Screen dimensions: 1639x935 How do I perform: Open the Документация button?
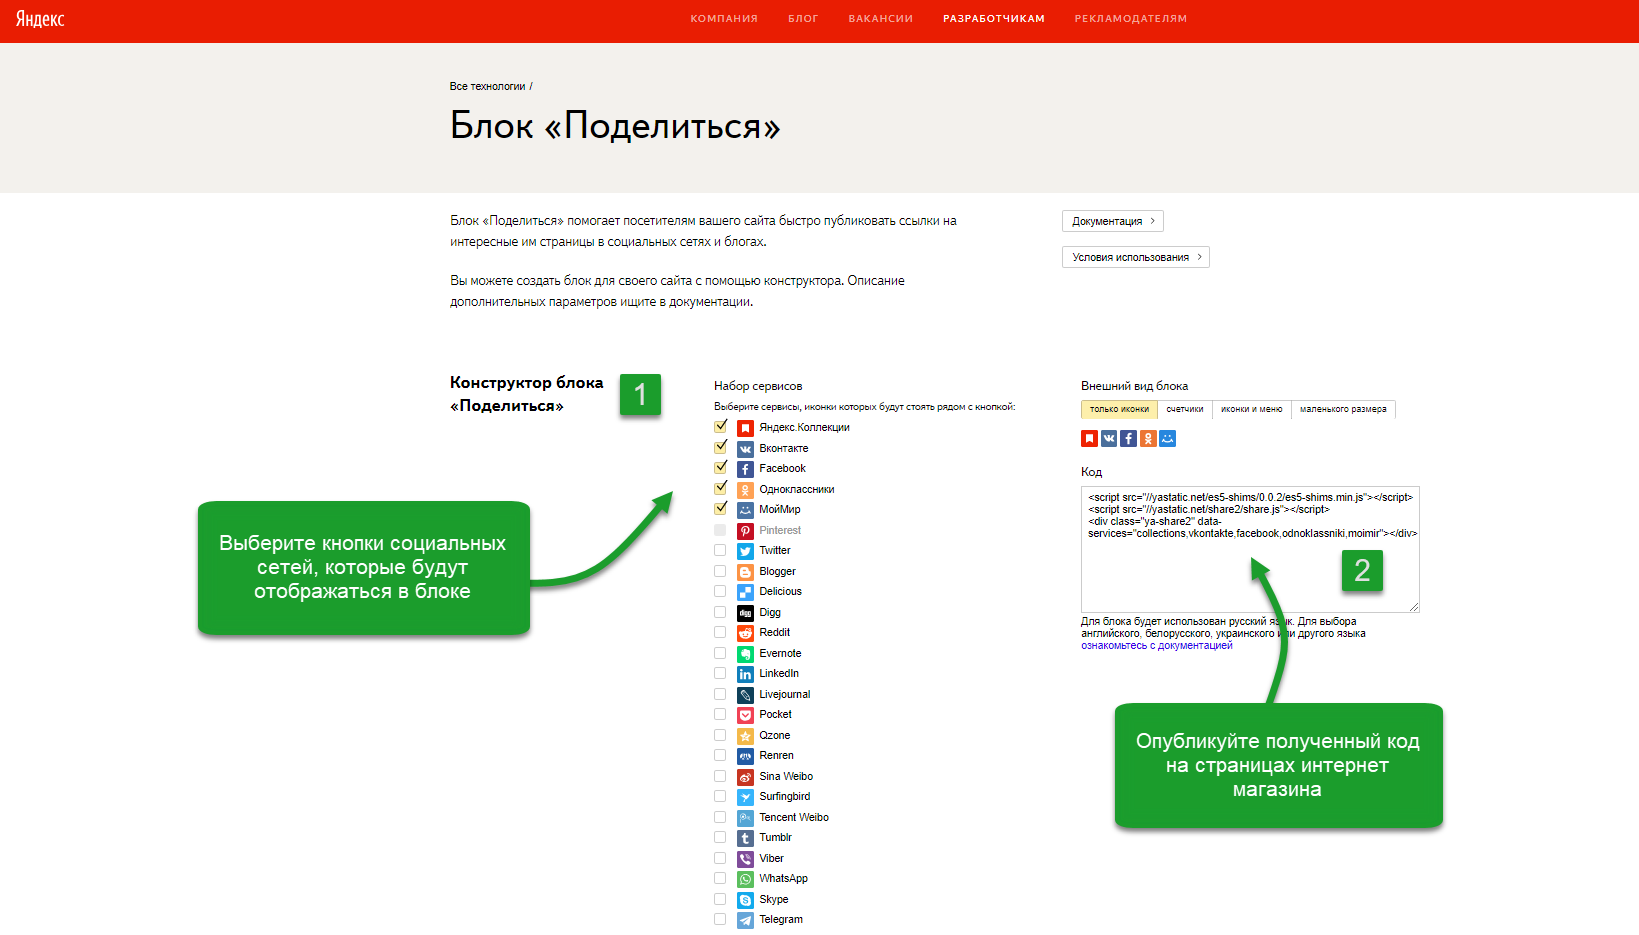click(x=1113, y=221)
